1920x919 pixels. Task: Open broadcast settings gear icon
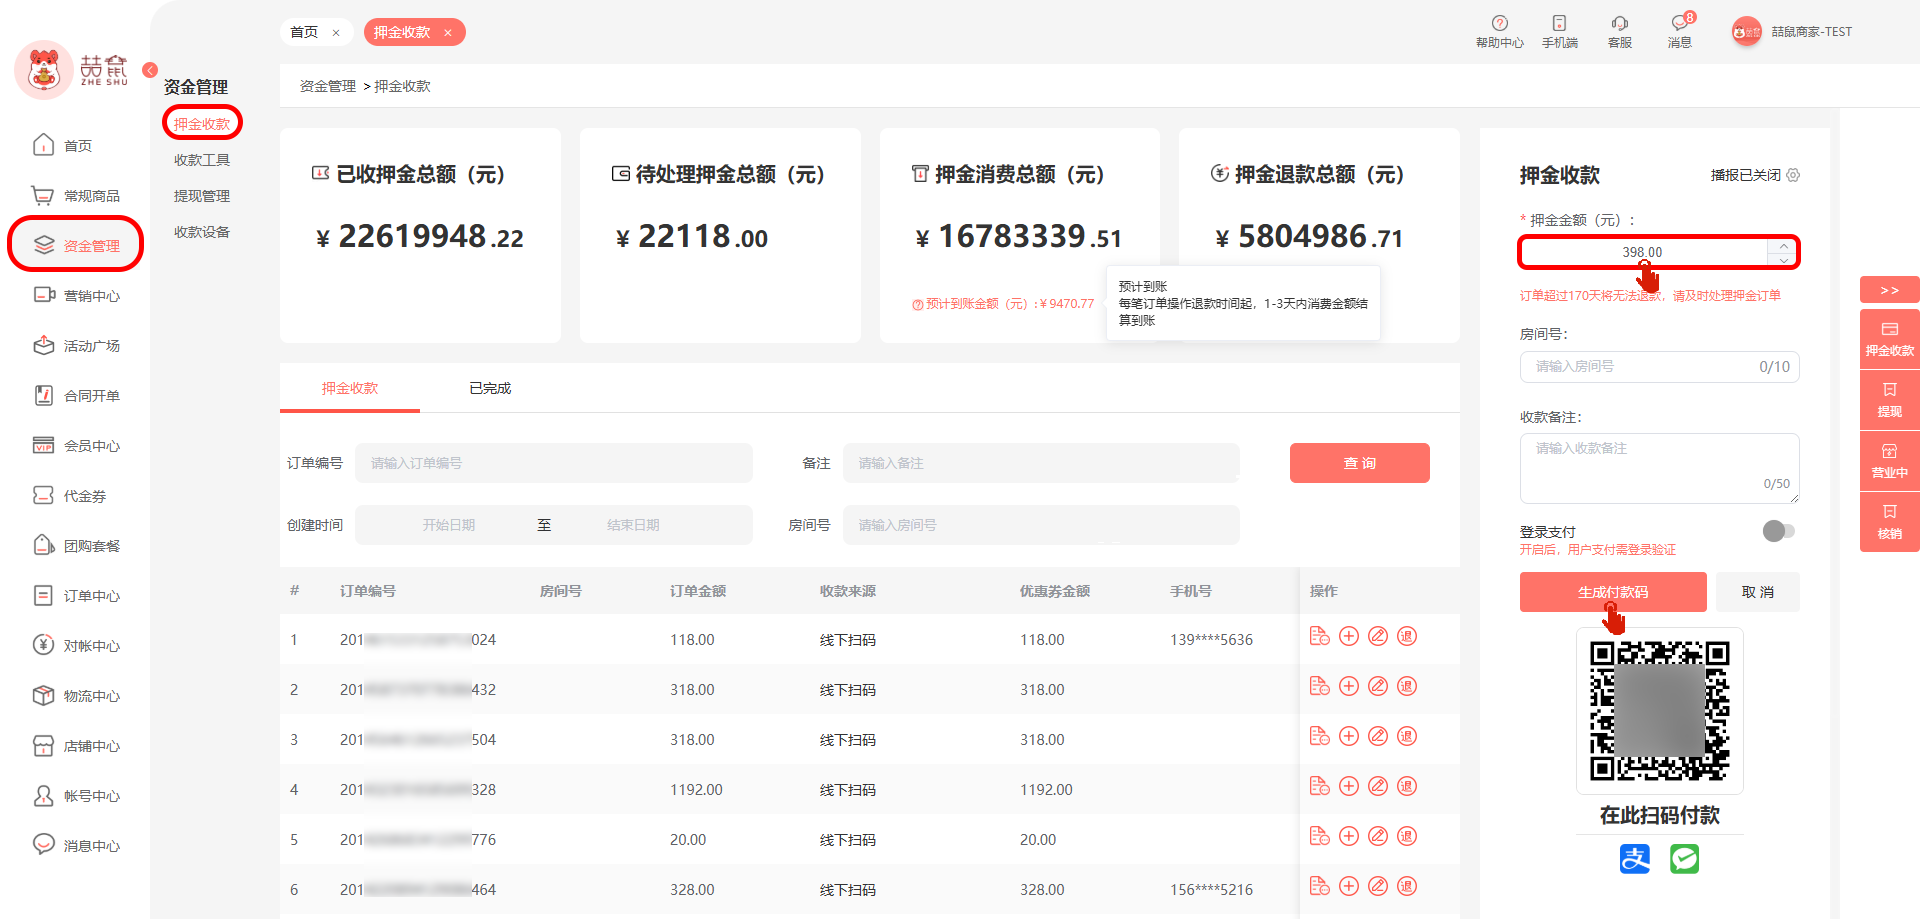1793,175
